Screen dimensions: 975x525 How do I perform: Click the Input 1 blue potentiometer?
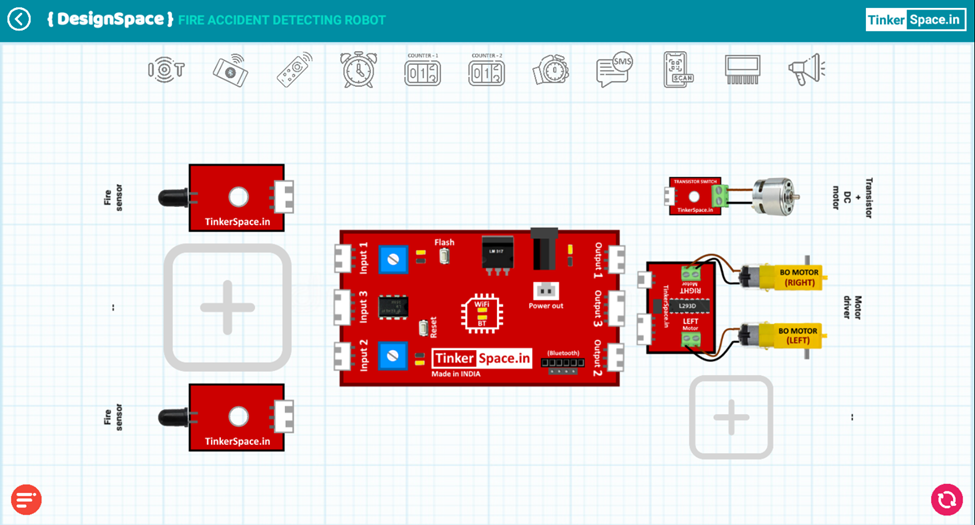392,259
